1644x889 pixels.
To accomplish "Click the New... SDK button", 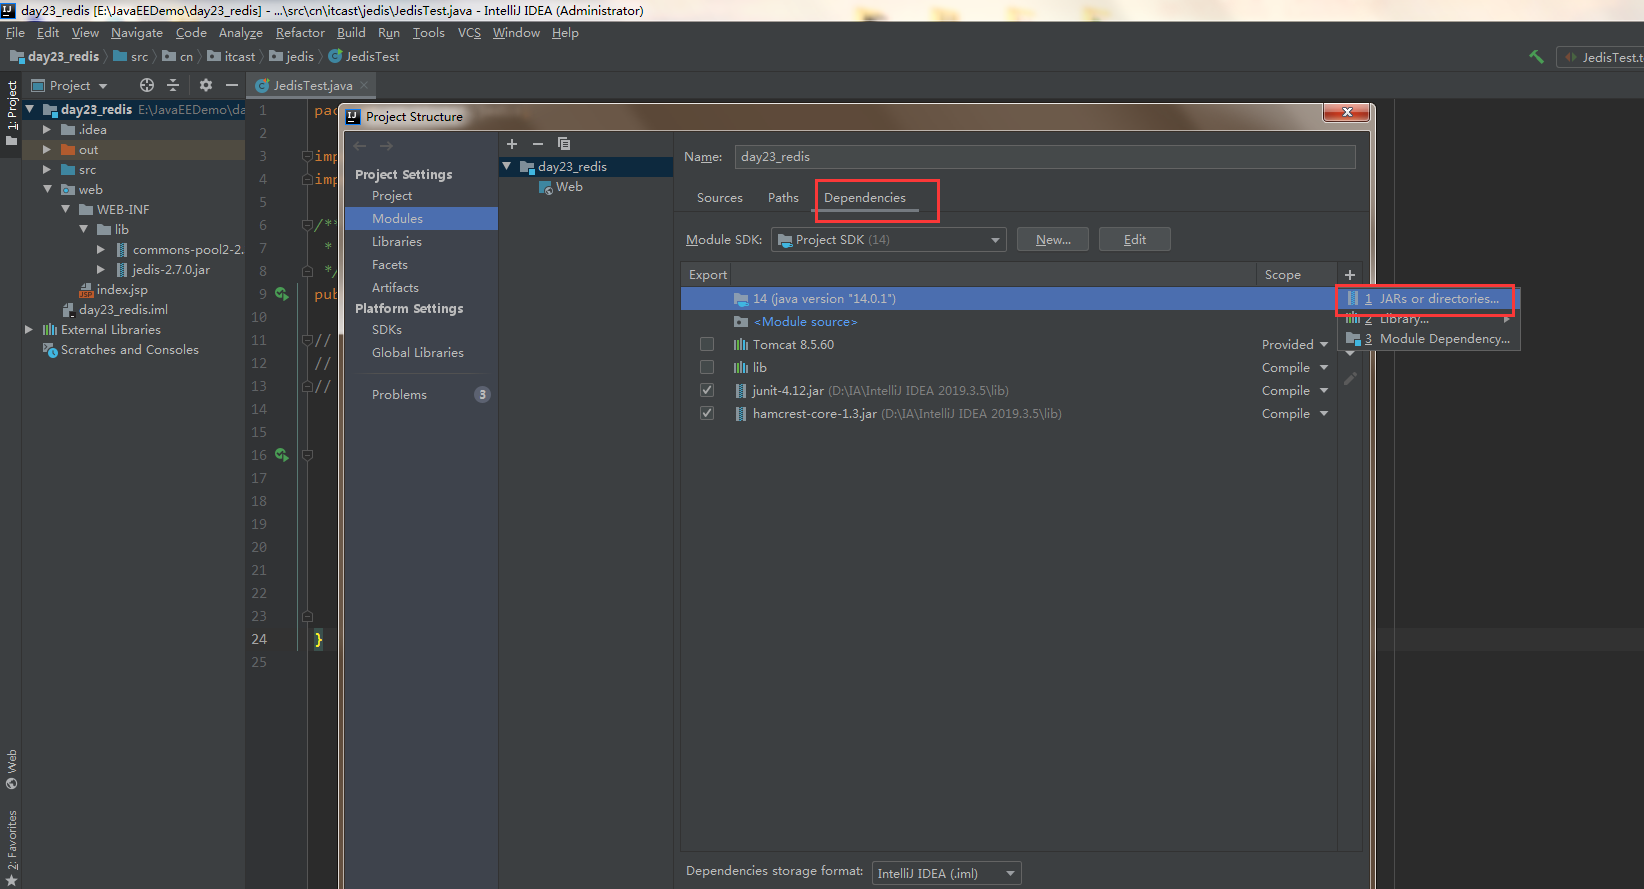I will (1053, 240).
